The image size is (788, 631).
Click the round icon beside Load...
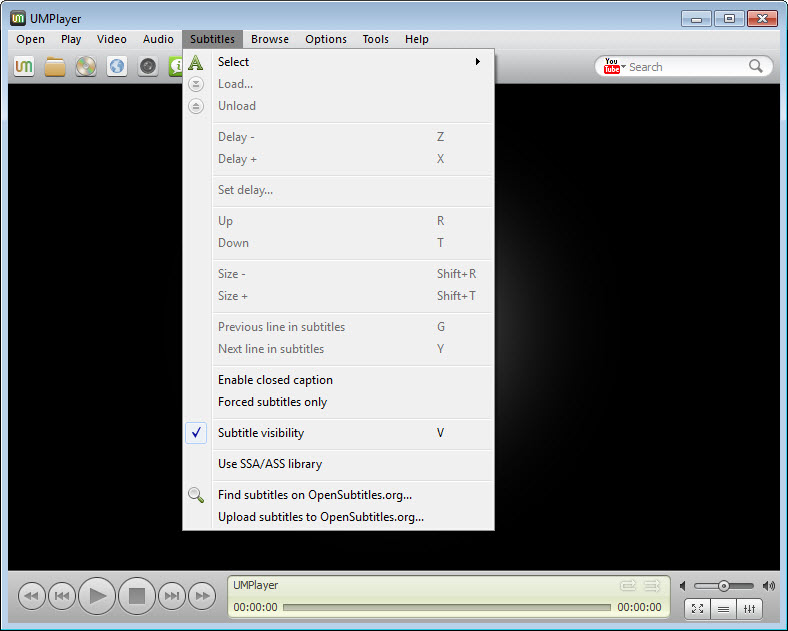[x=195, y=84]
